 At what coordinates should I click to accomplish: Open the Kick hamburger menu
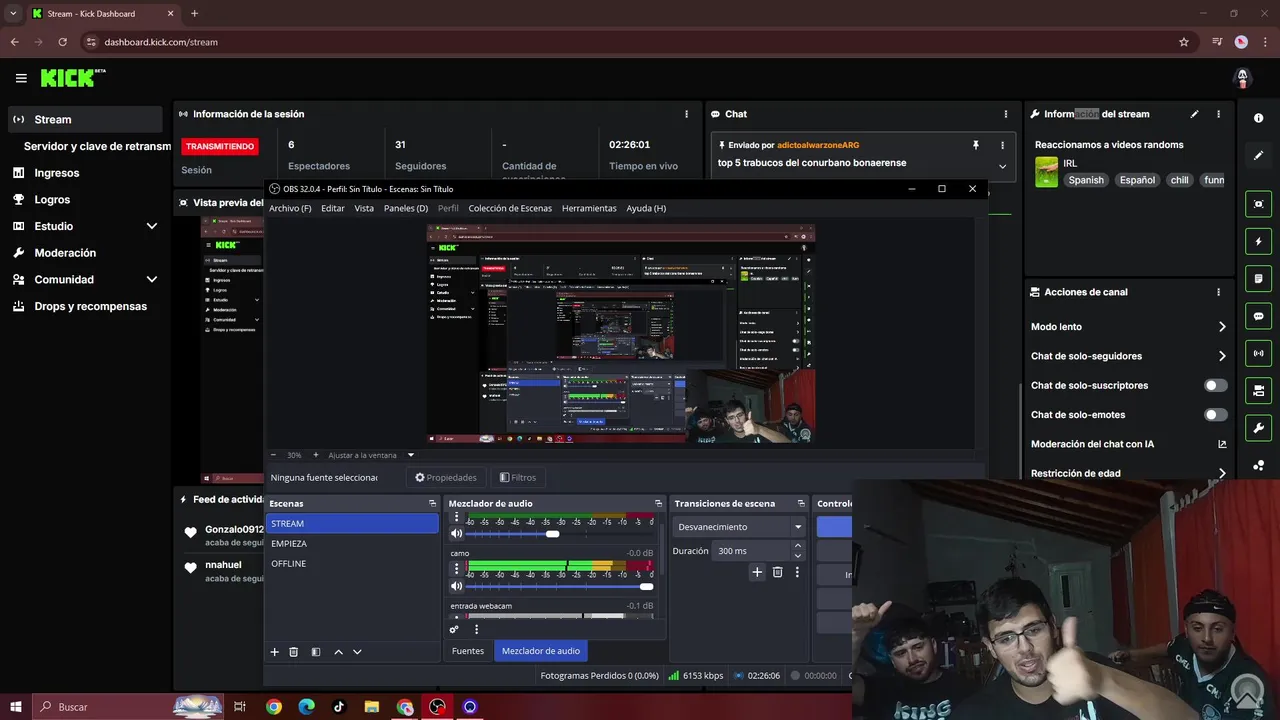21,78
